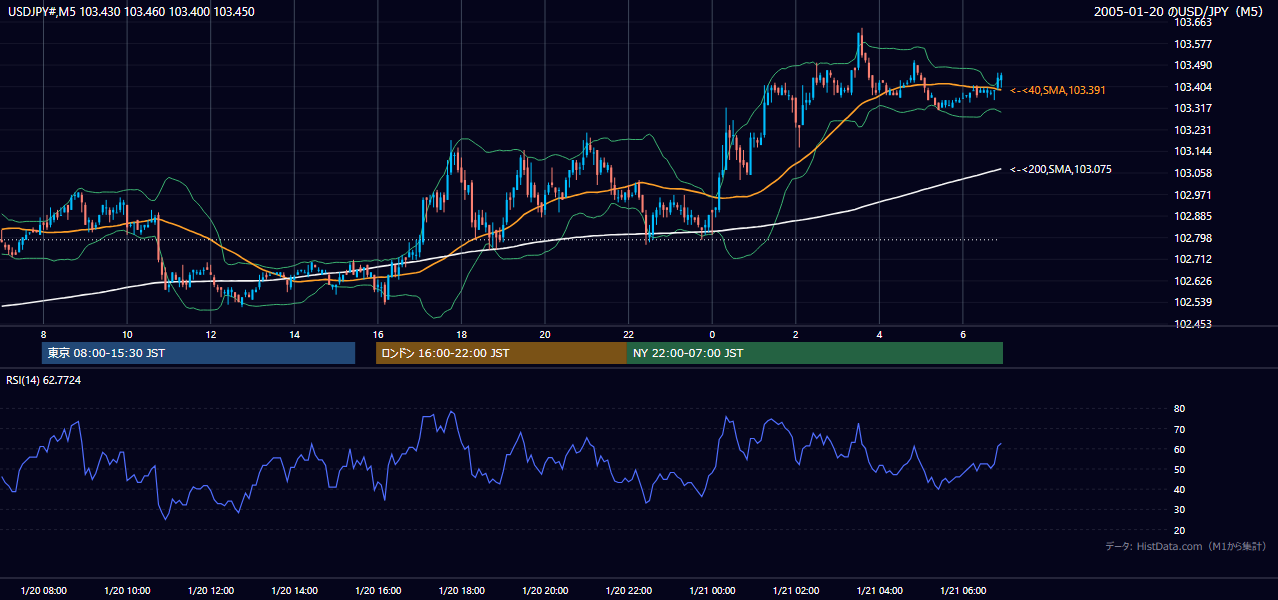Viewport: 1278px width, 600px height.
Task: Click the HistData.com data source credit
Action: point(1186,546)
